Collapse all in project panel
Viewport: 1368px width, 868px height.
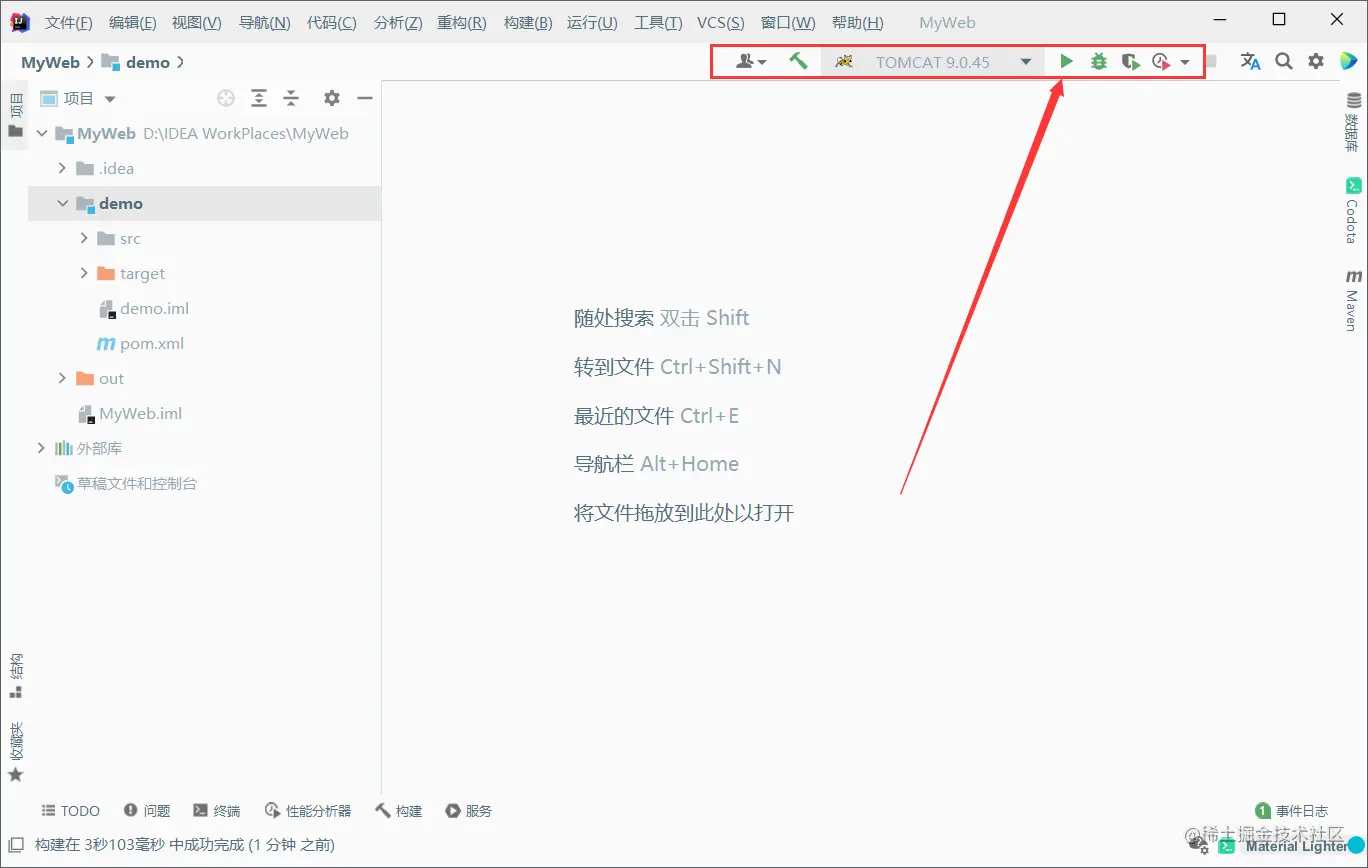(291, 98)
